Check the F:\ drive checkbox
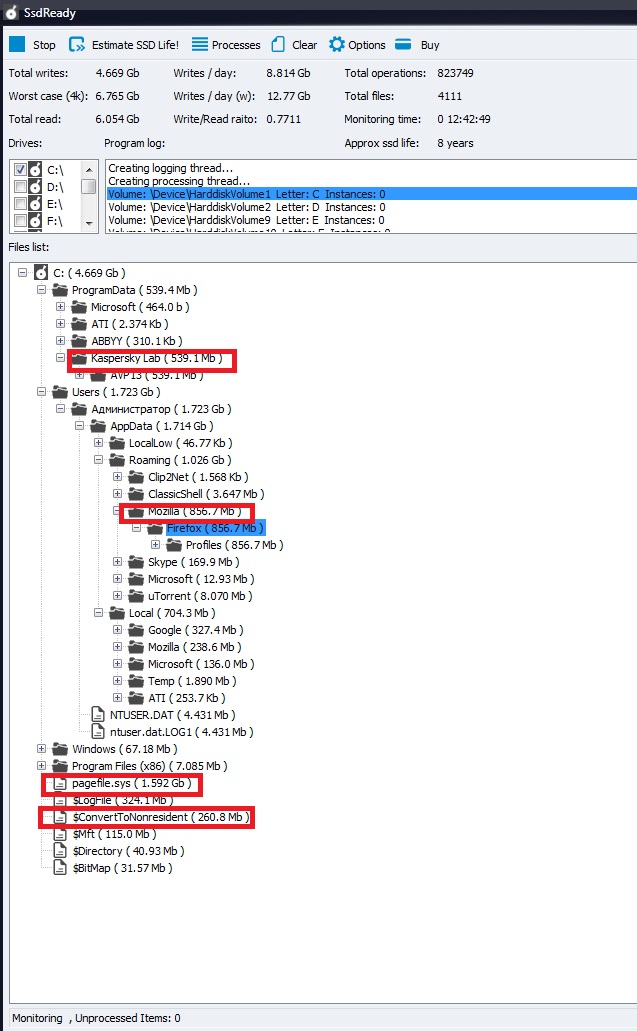Screen dimensions: 637x1031 pos(20,221)
